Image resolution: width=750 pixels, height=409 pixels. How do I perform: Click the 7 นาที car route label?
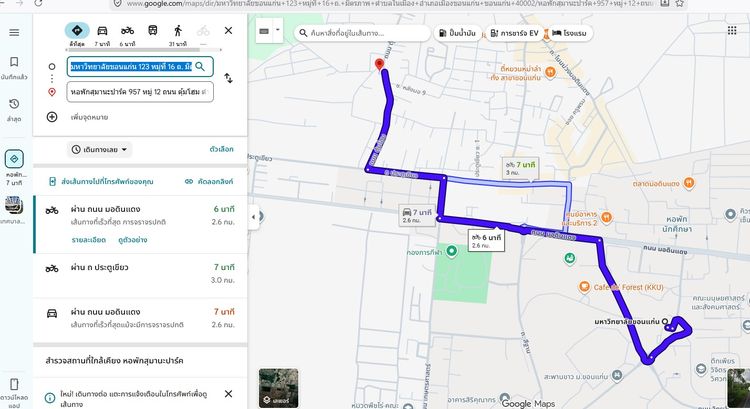[x=417, y=215]
